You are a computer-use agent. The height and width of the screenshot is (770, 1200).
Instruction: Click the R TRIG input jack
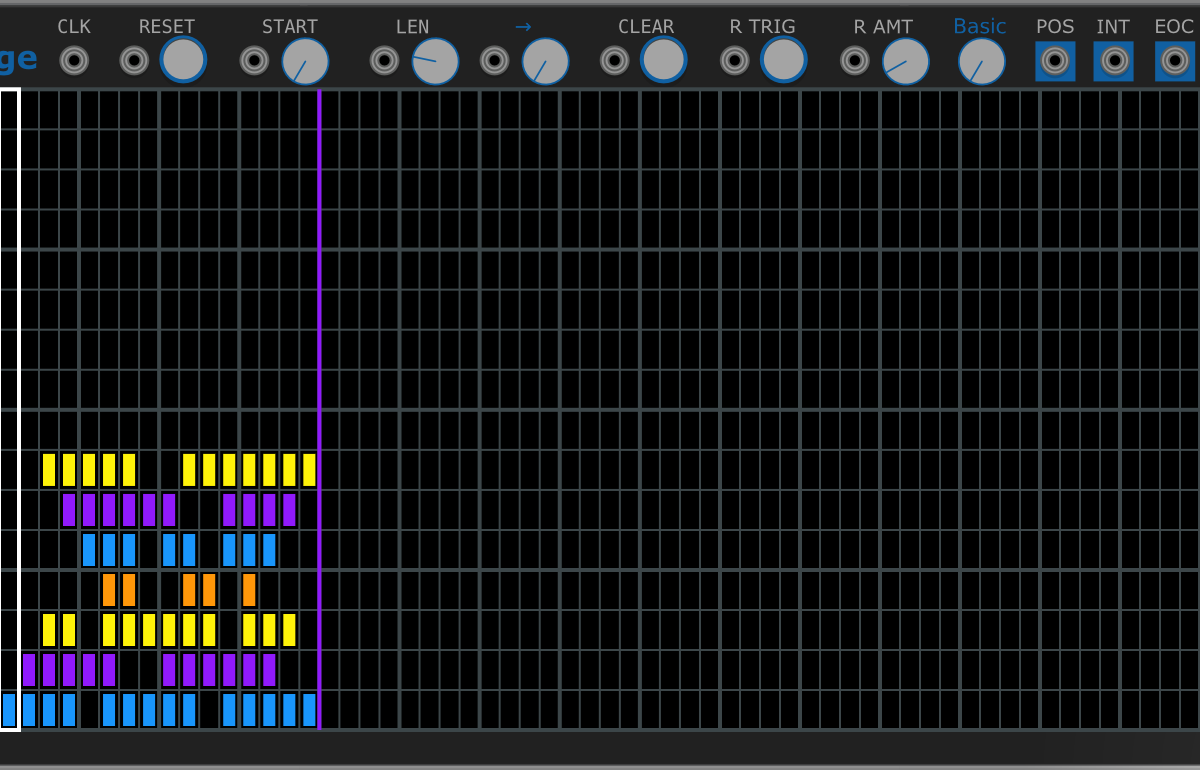point(734,61)
